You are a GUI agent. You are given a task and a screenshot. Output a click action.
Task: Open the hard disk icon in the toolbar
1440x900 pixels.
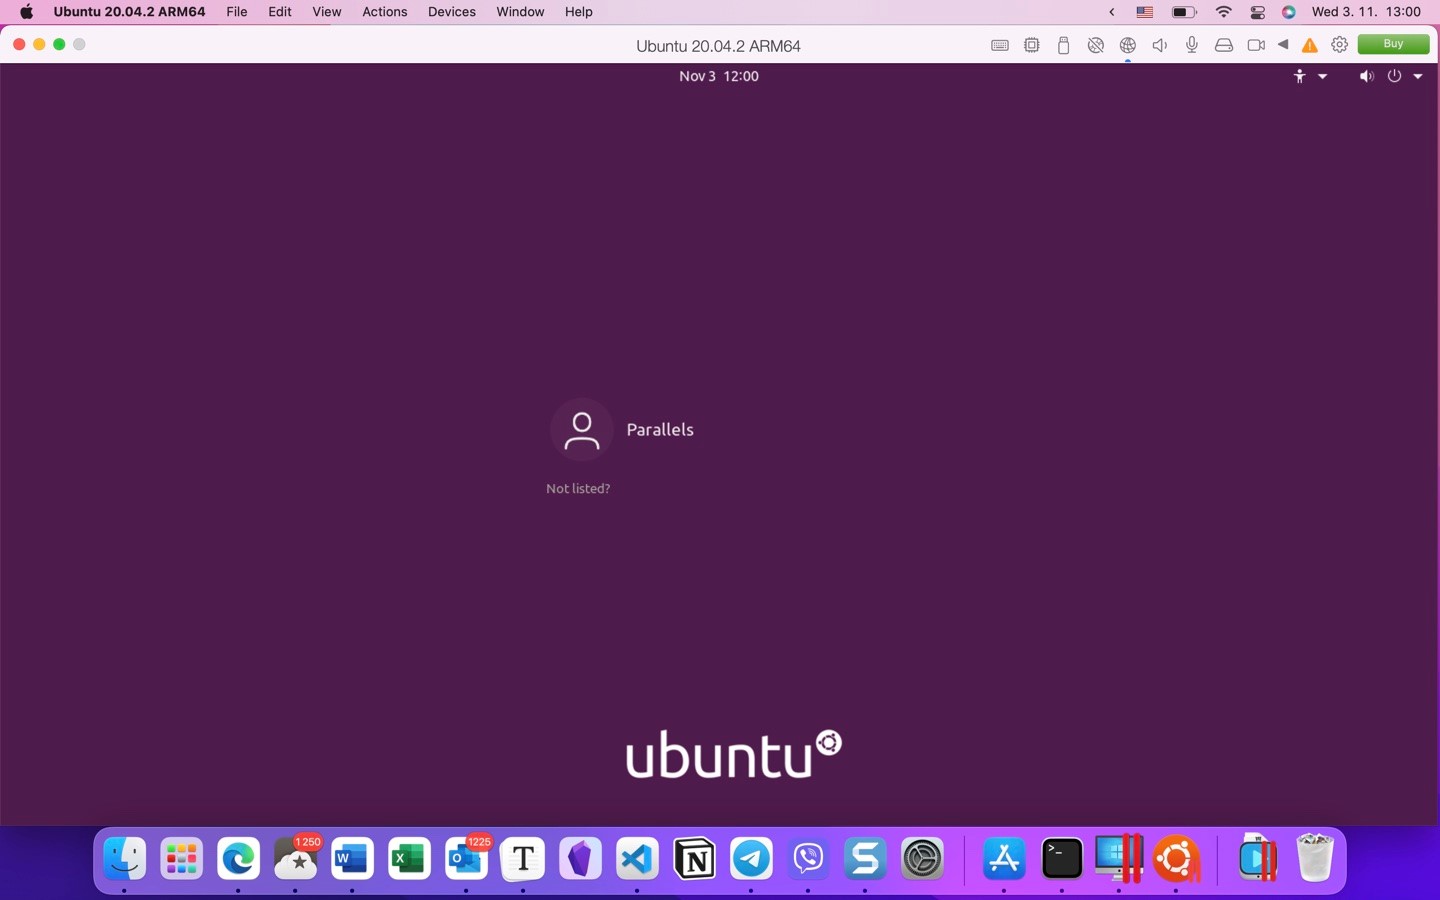point(1223,45)
